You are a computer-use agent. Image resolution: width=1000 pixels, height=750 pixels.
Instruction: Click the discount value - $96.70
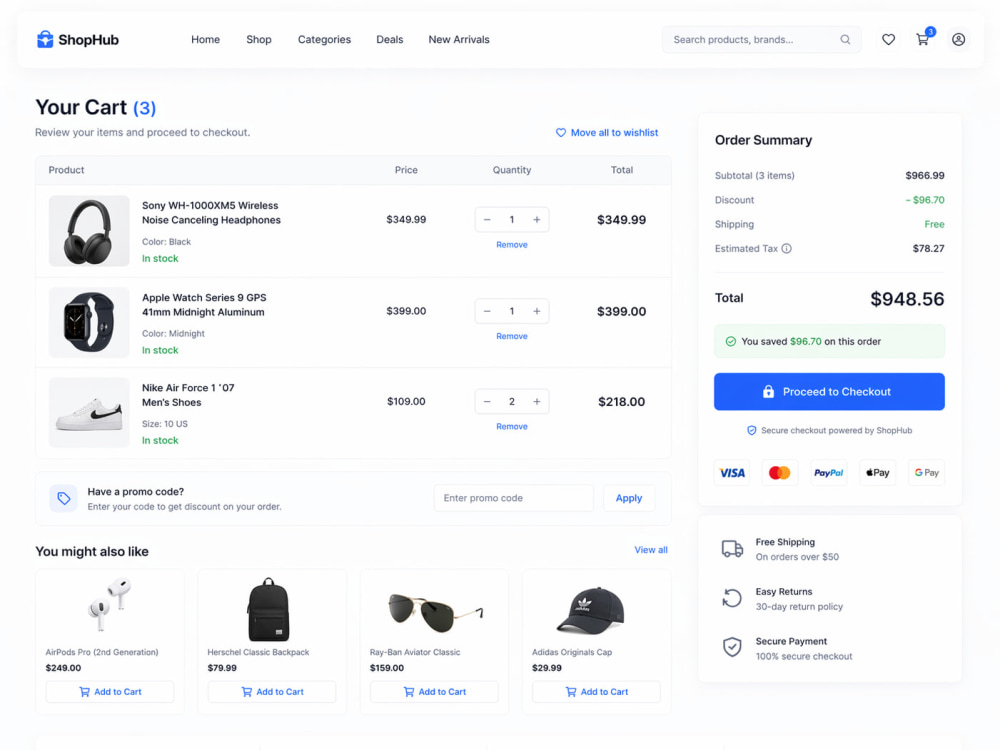[x=925, y=200]
